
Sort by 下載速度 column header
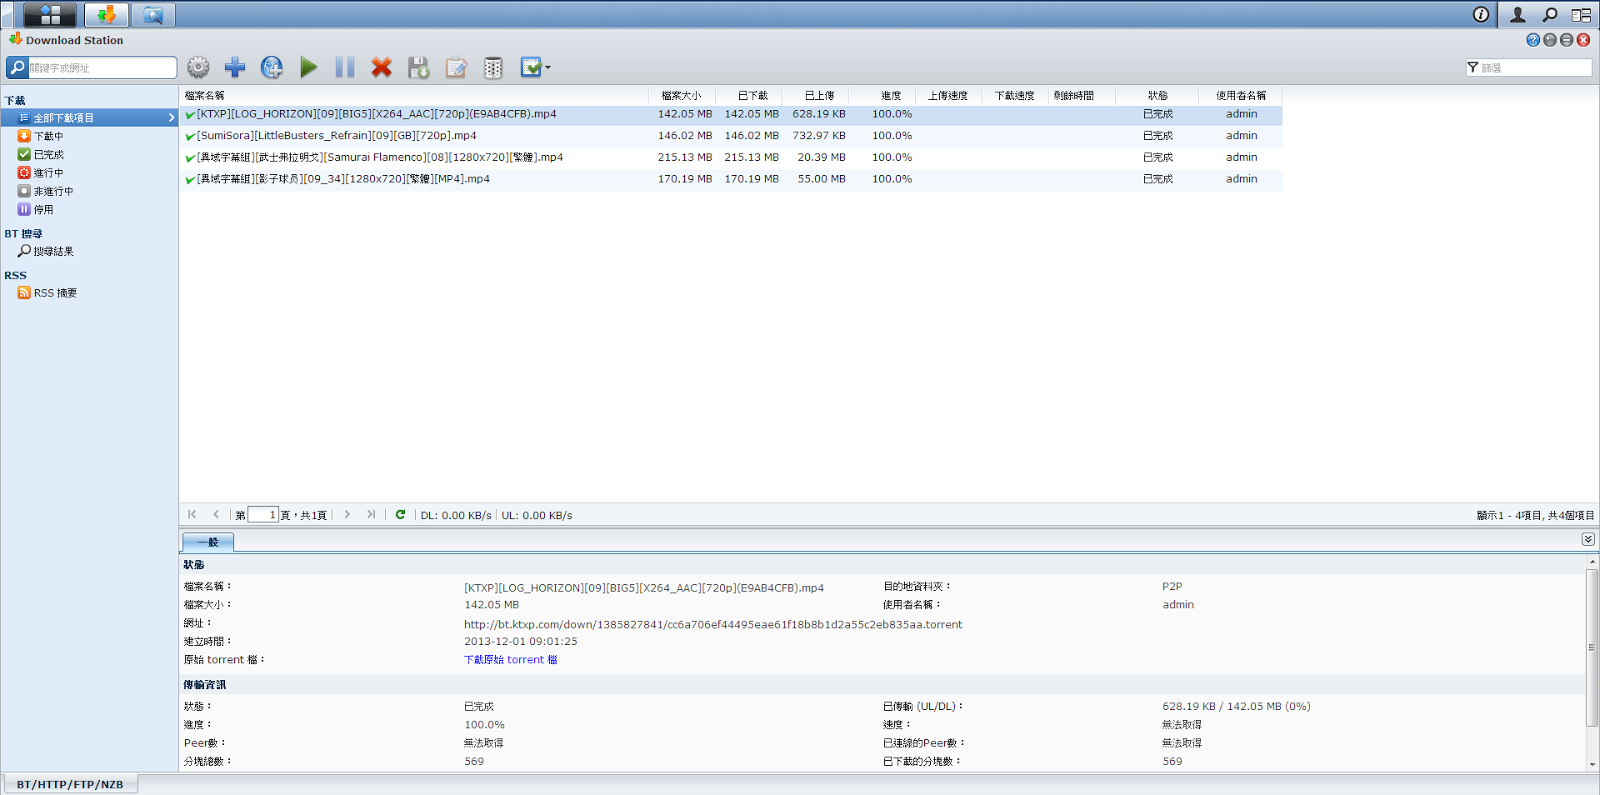[x=1016, y=96]
